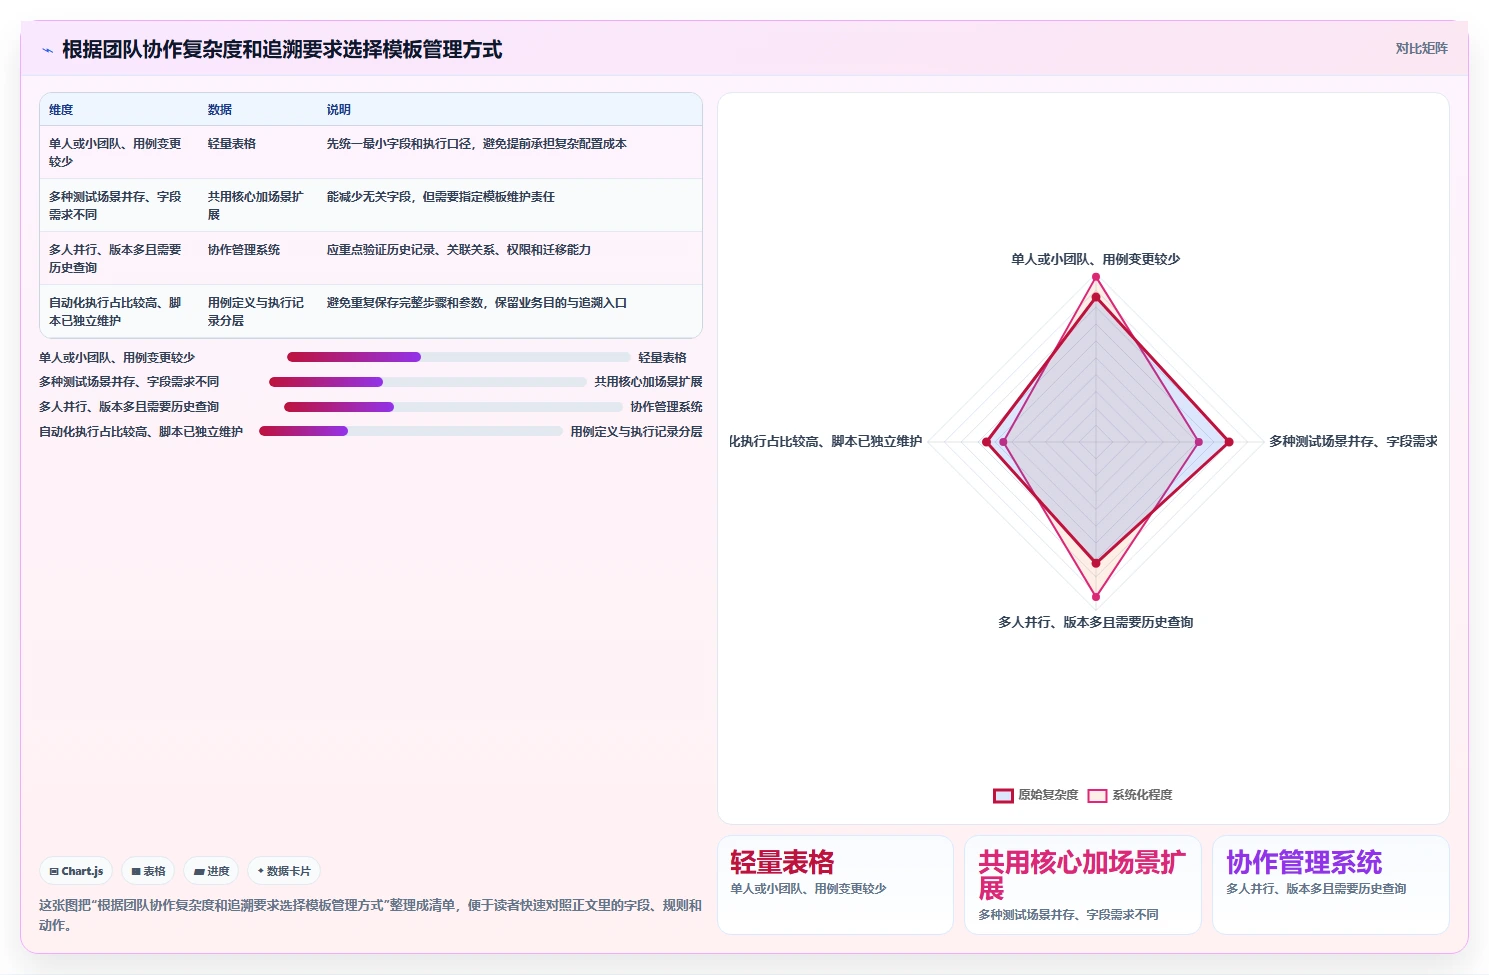Screen dimensions: 1489x975
Task: Click progress row label 多人并行、版本多且需要历史查询
Action: point(129,407)
